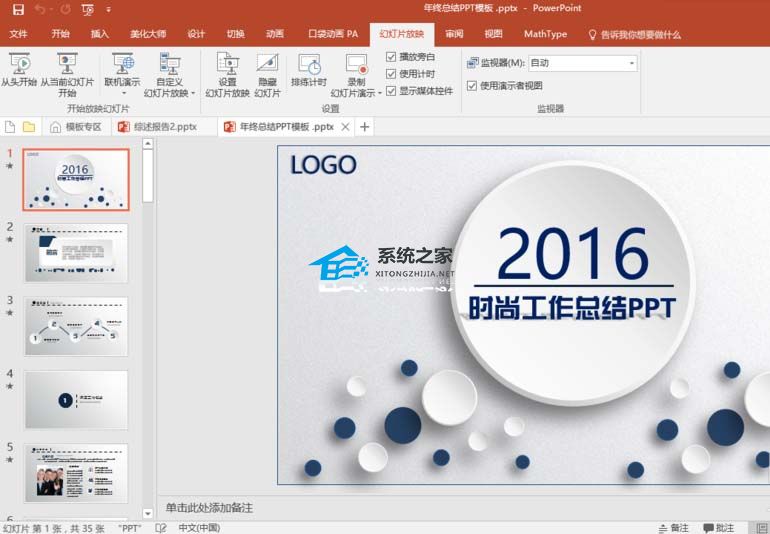Open the 文件 menu tab

18,34
